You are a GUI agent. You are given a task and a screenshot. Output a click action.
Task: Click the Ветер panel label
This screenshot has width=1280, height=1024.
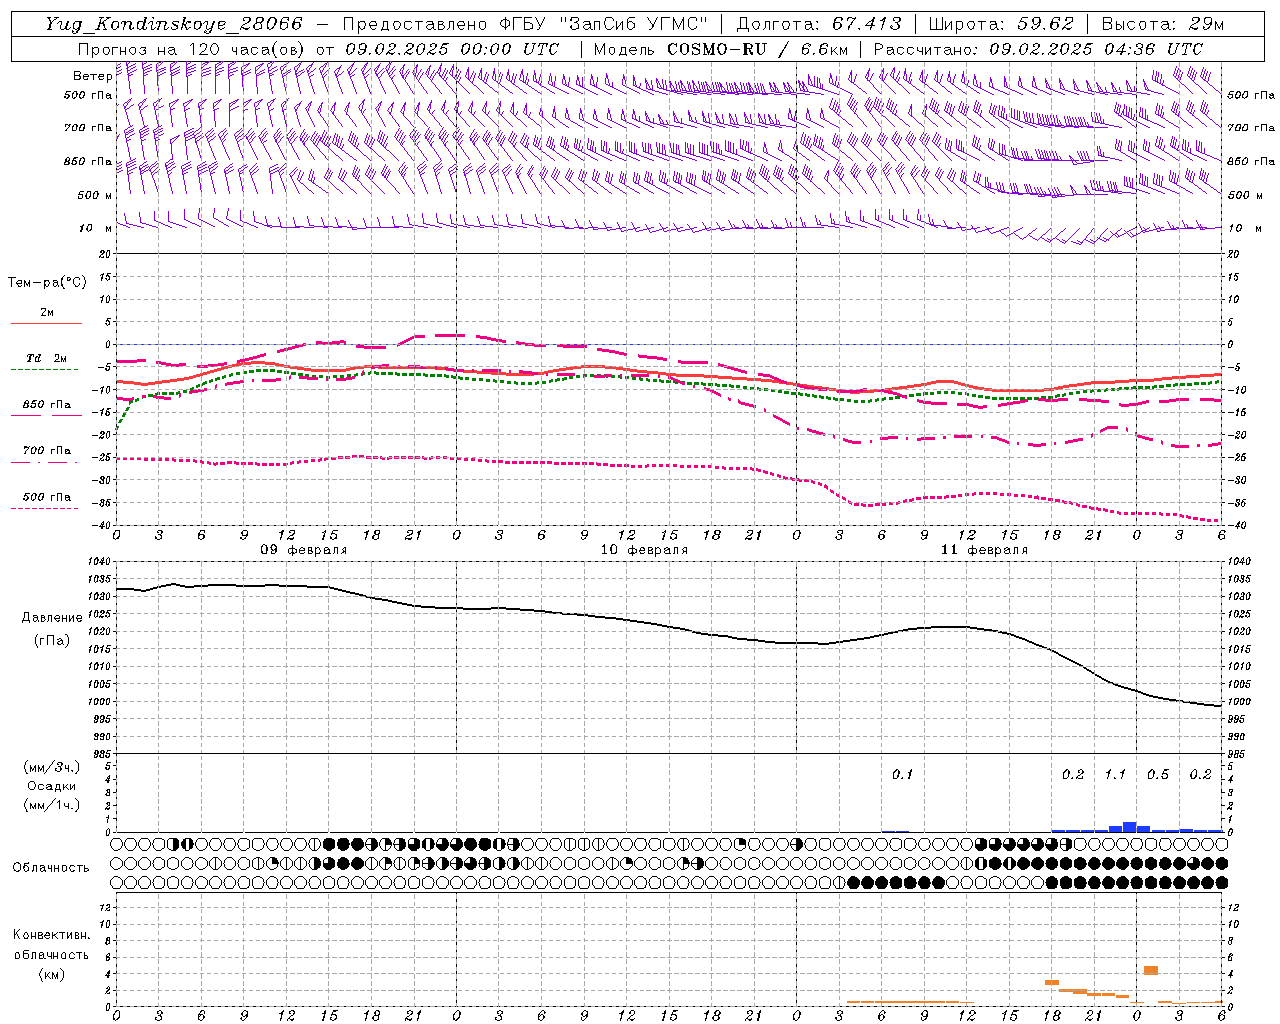(x=92, y=76)
